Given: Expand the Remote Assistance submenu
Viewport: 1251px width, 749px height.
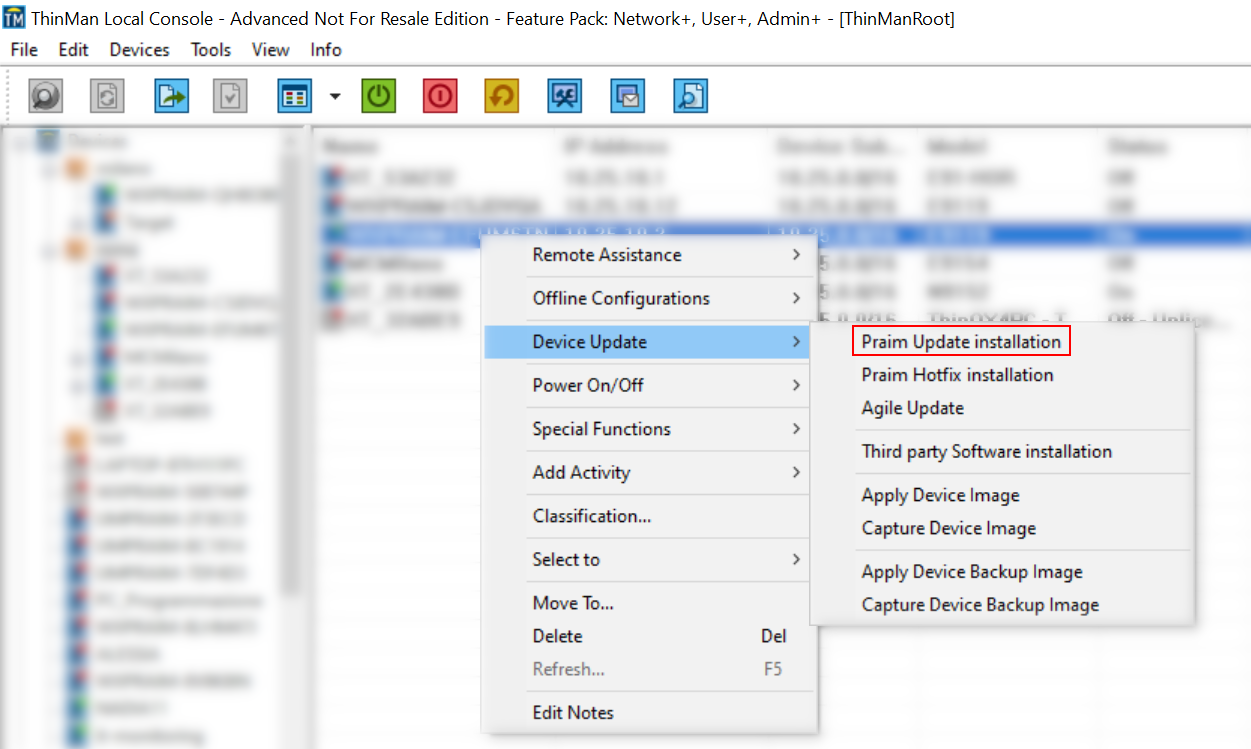Looking at the screenshot, I should tap(647, 255).
